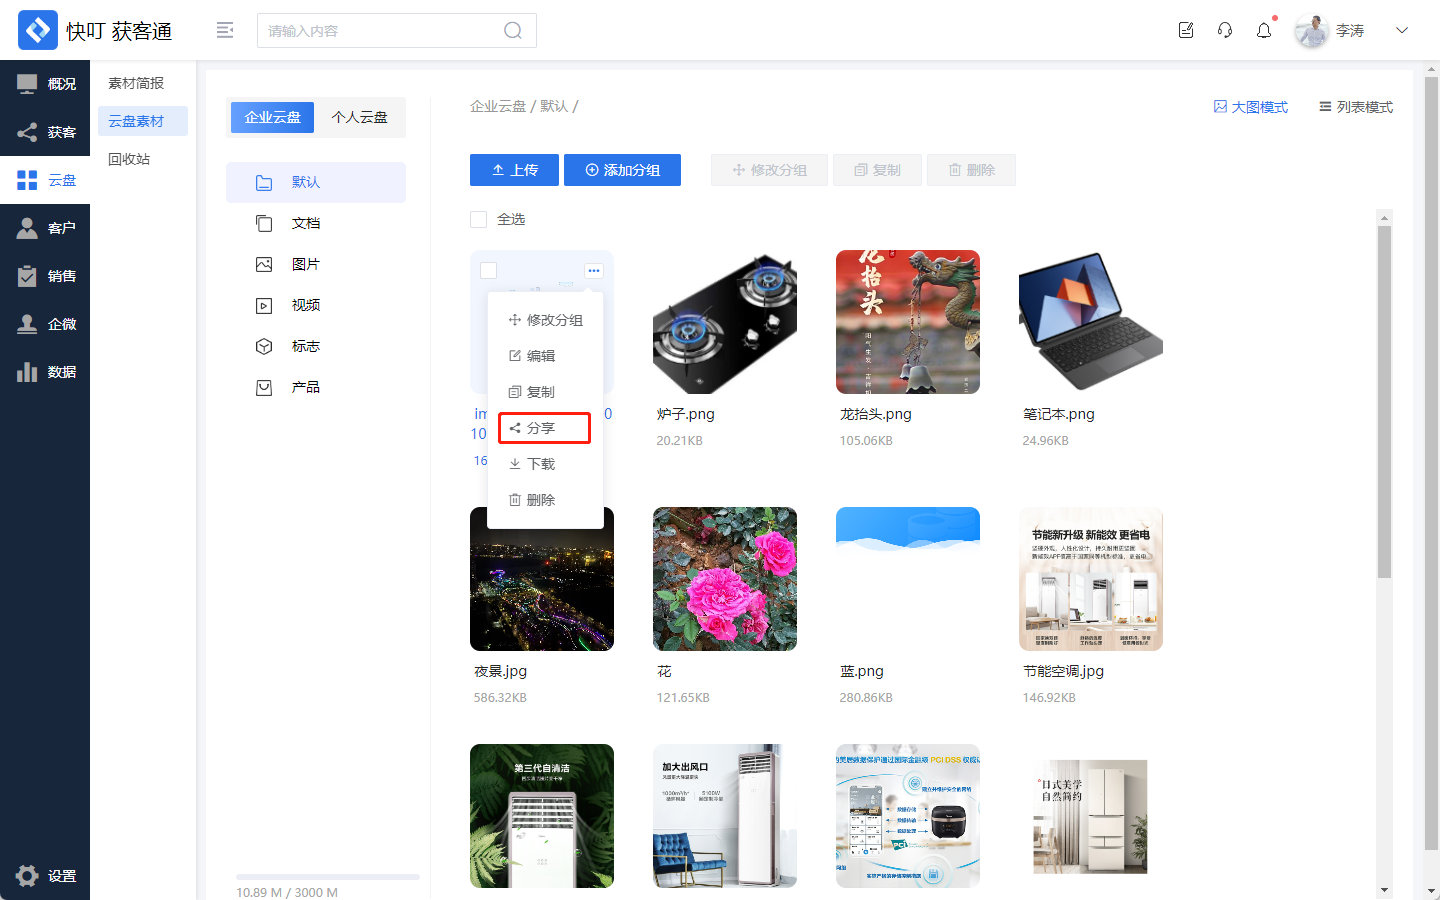Select the 默认 folder

click(x=316, y=182)
